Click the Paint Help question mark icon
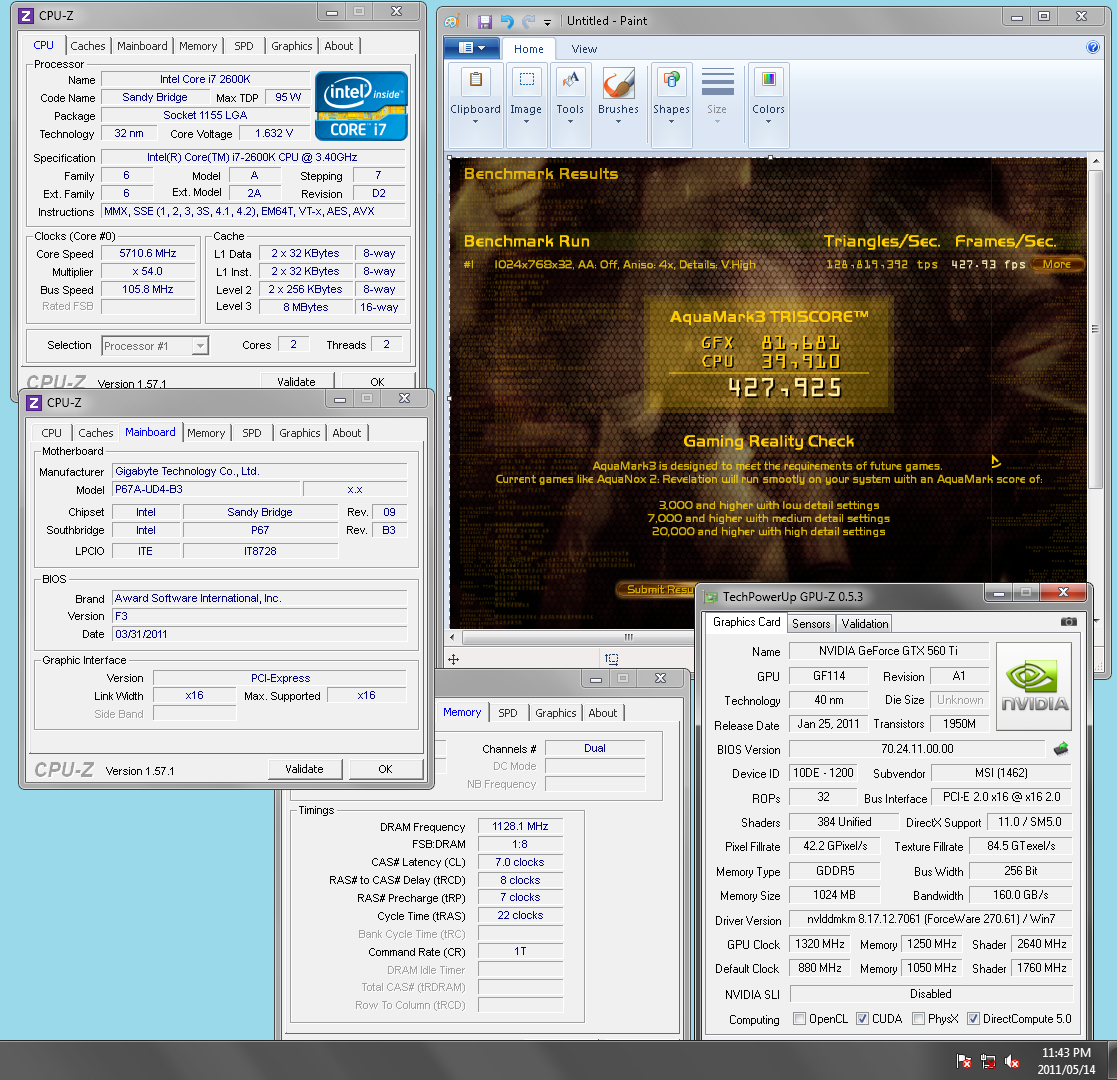The width and height of the screenshot is (1117, 1080). click(x=1092, y=48)
